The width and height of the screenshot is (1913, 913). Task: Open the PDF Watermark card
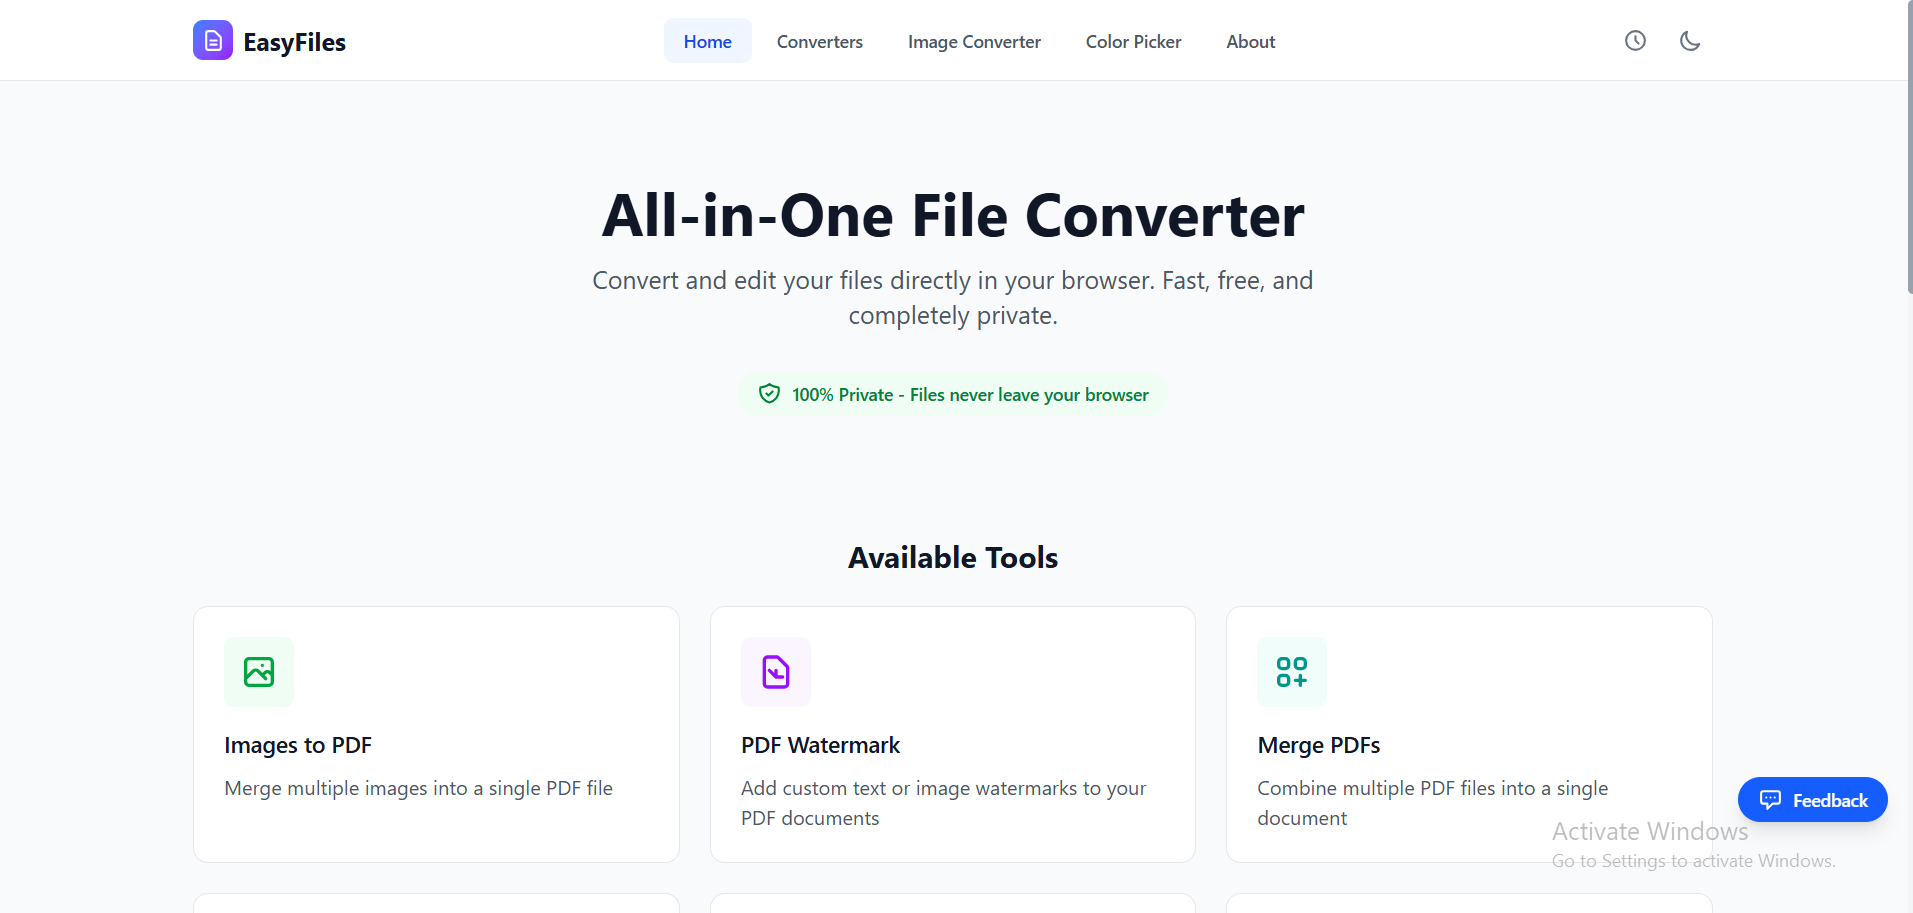952,733
